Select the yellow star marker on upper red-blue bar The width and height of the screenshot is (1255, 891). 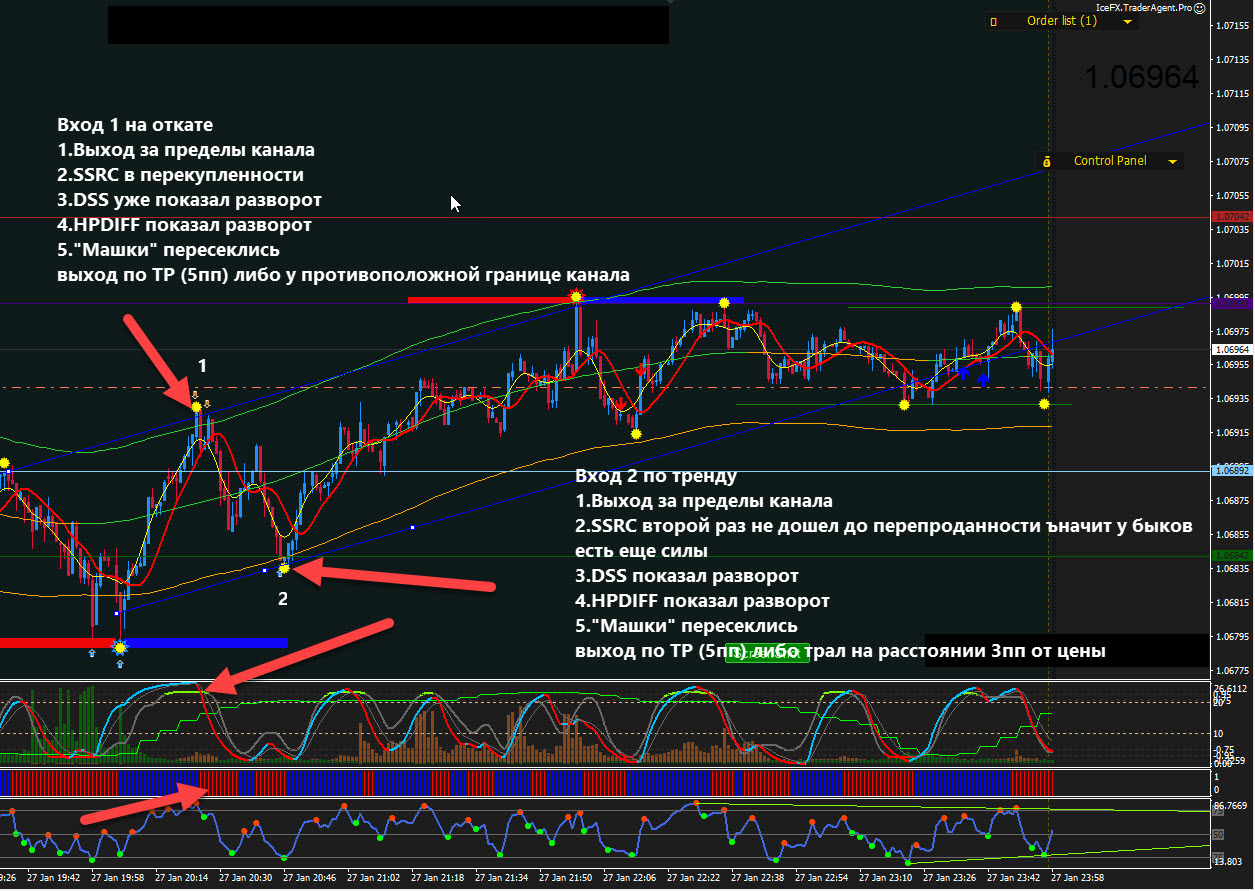point(576,296)
